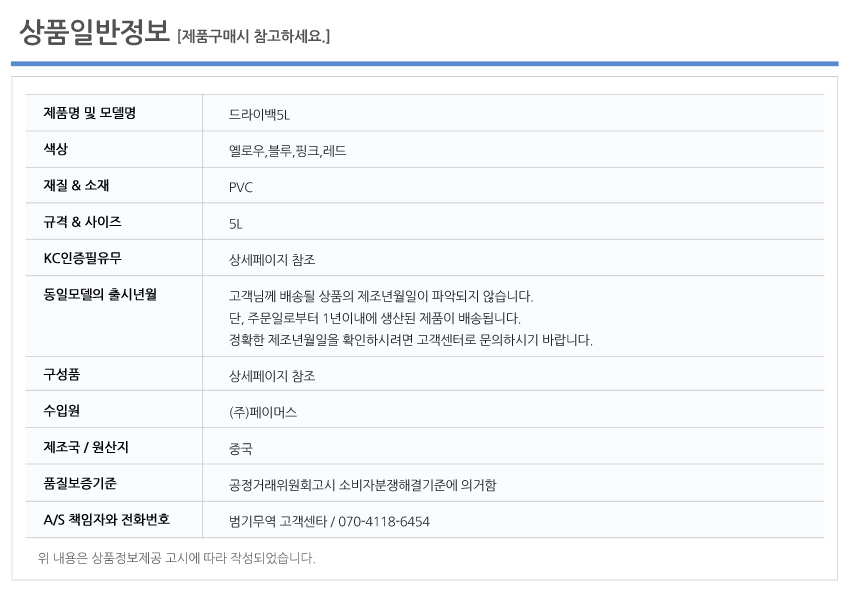Screen dimensions: 850x596
Task: Select the 색상 row label
Action: point(55,149)
